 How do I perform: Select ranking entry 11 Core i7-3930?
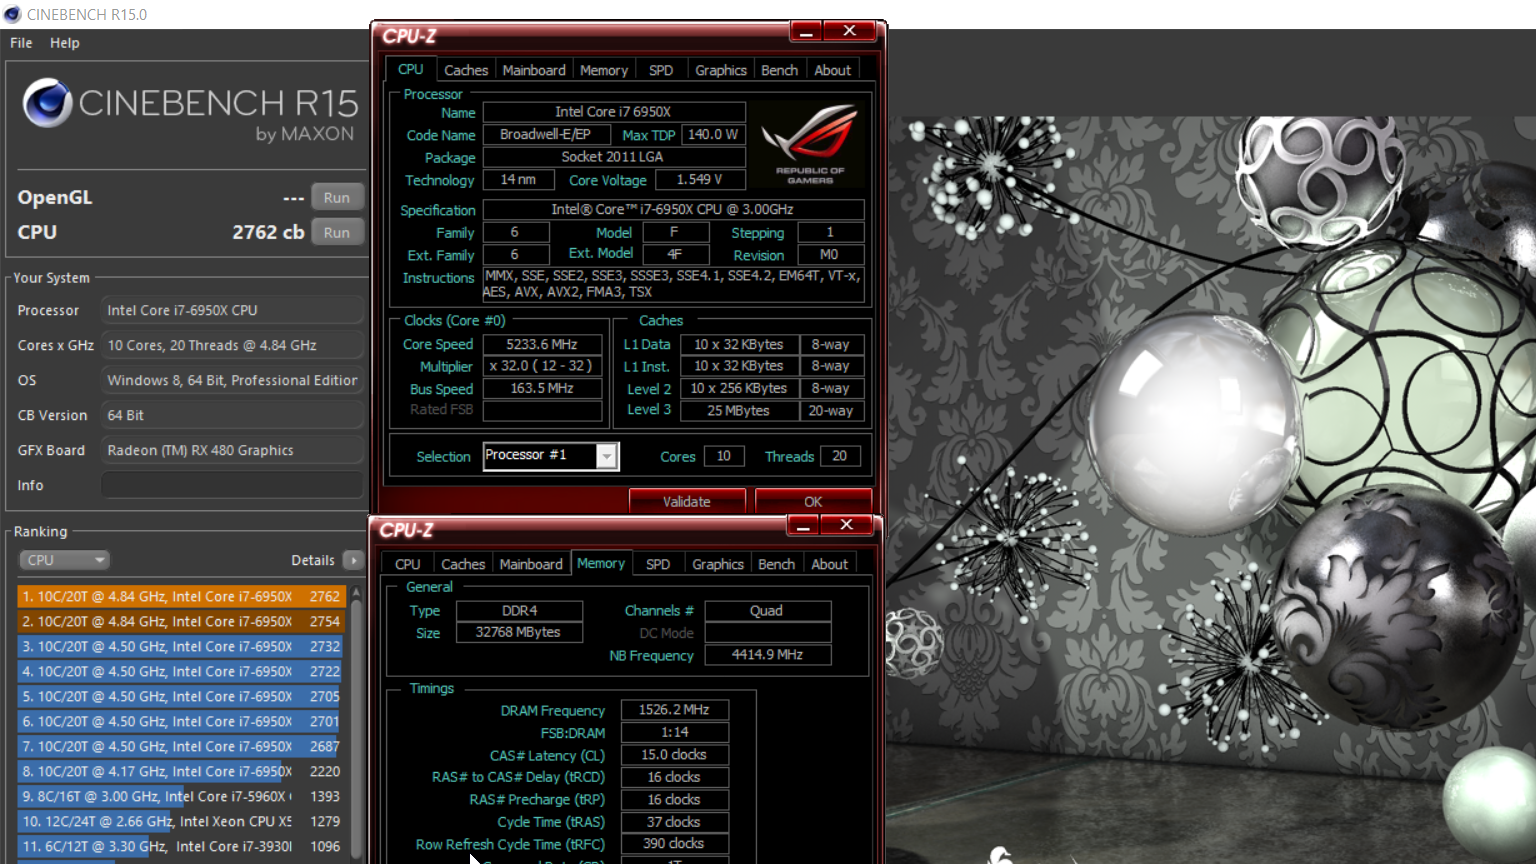[x=181, y=846]
